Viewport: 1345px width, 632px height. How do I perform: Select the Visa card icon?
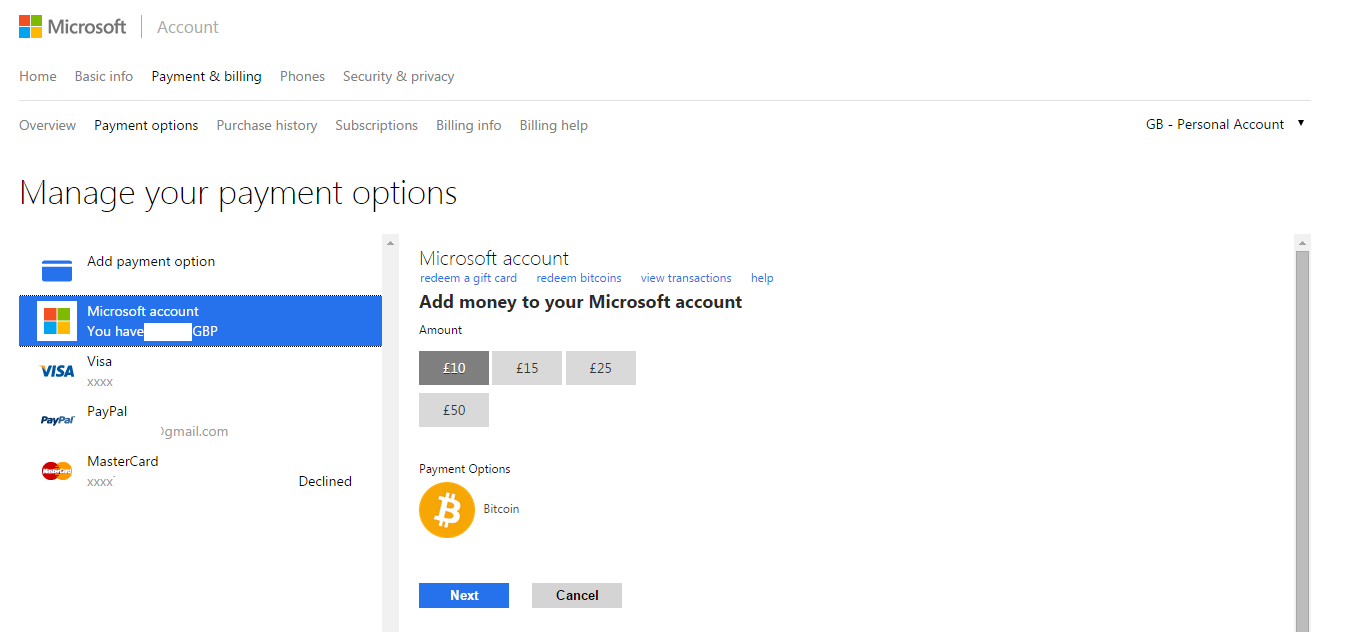pyautogui.click(x=57, y=371)
